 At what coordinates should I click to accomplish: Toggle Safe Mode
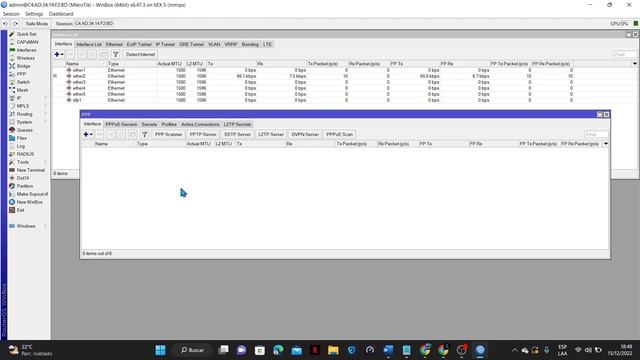pyautogui.click(x=36, y=24)
